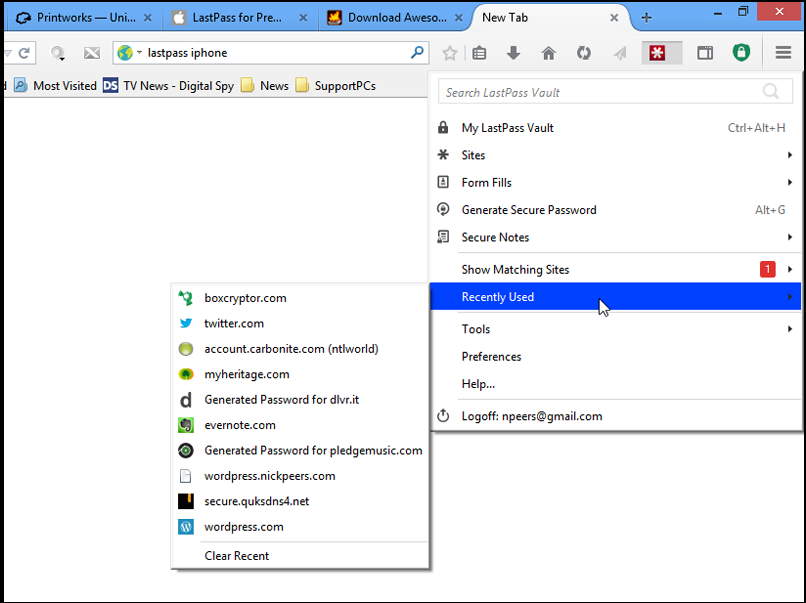
Task: Expand the Sites submenu
Action: 615,155
